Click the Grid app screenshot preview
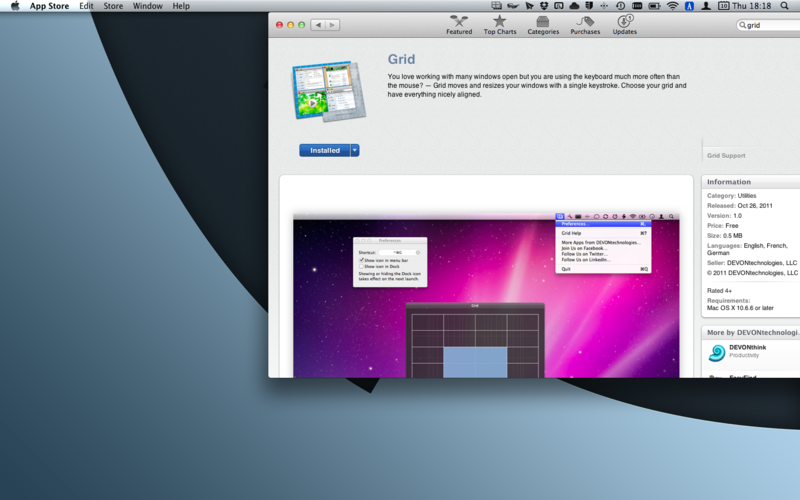800x500 pixels. click(486, 295)
